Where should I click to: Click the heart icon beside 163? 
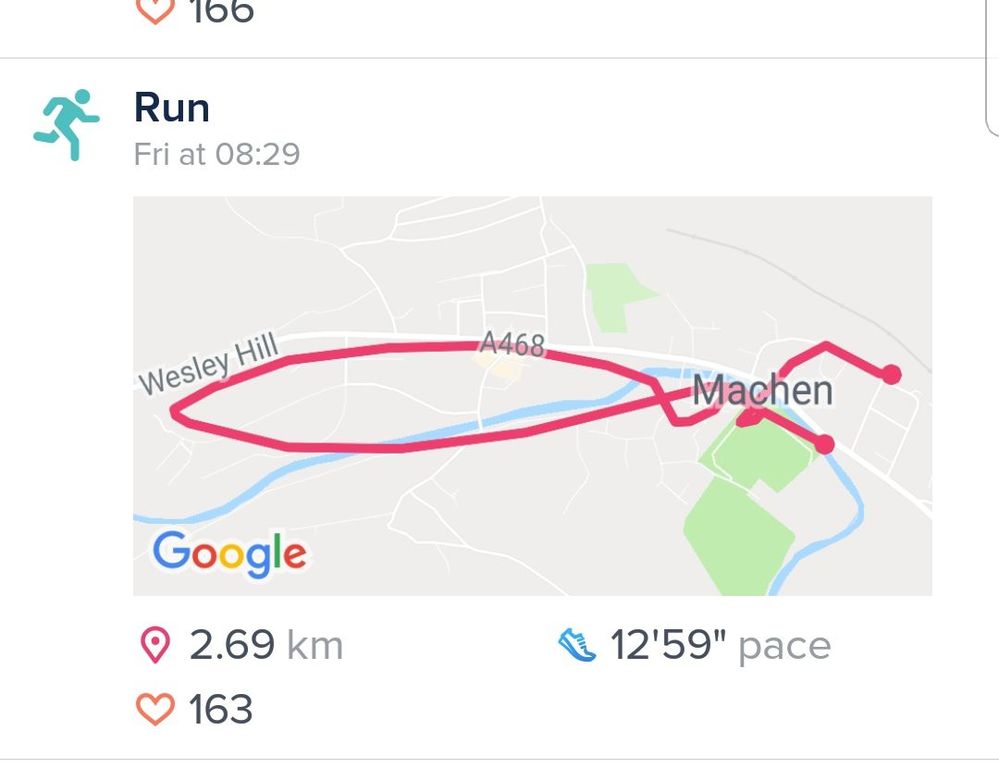click(154, 709)
